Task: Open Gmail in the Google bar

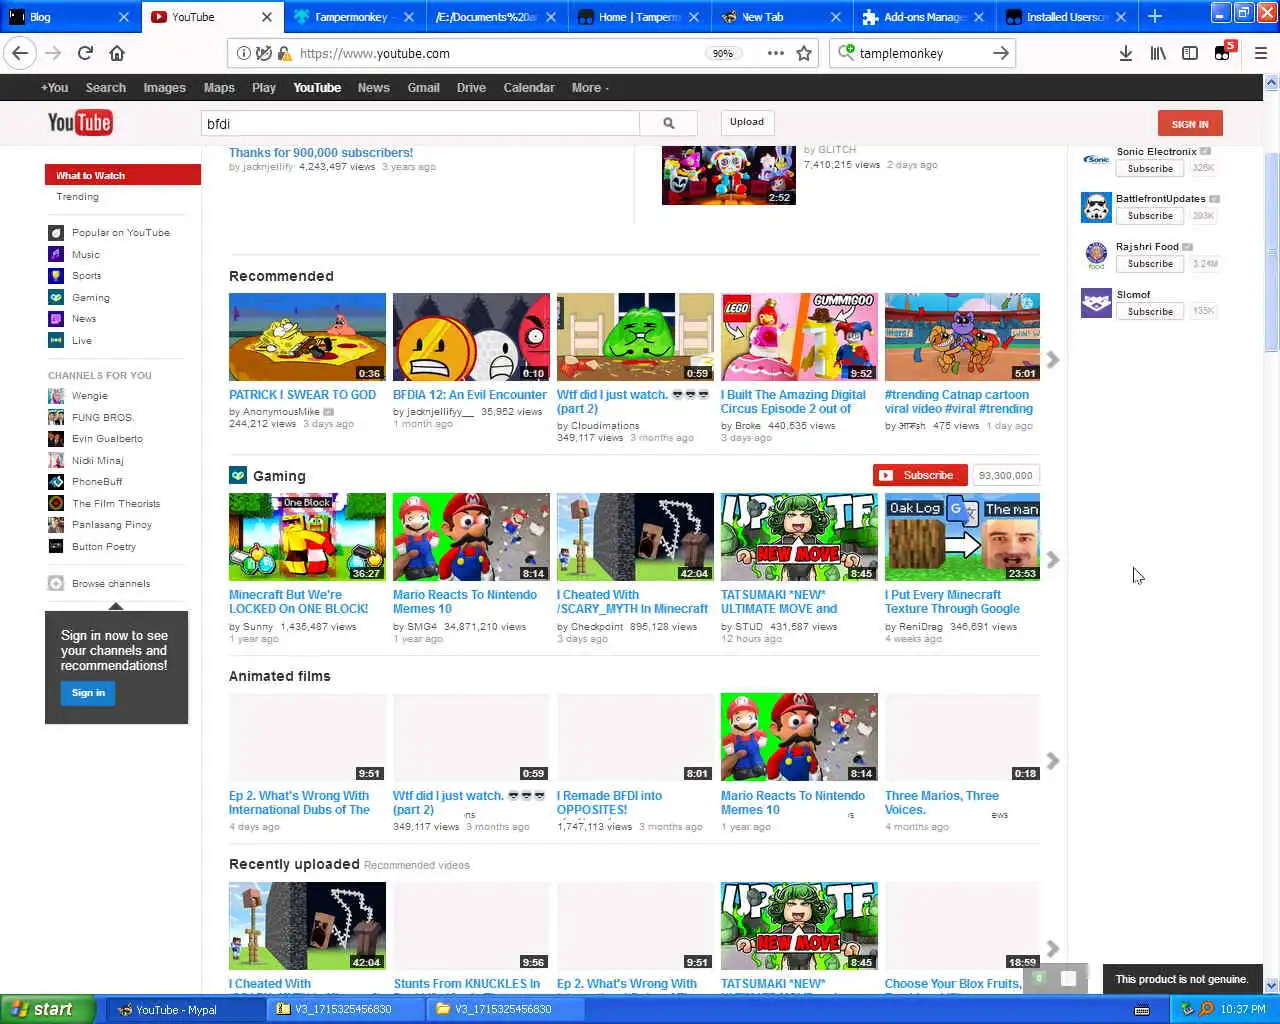Action: 423,88
